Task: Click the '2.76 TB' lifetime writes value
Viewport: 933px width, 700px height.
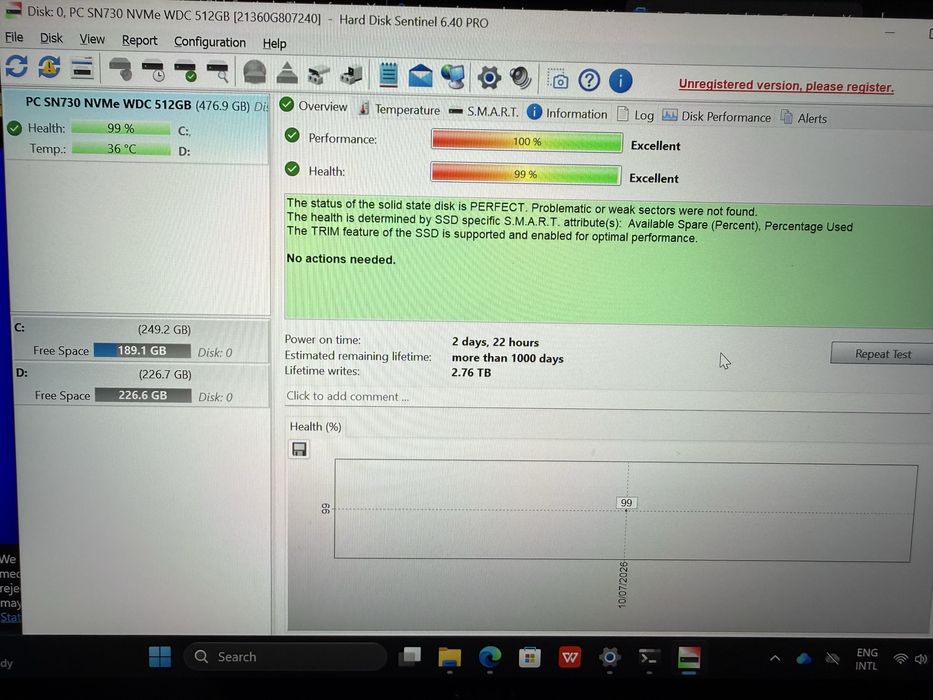Action: (471, 373)
